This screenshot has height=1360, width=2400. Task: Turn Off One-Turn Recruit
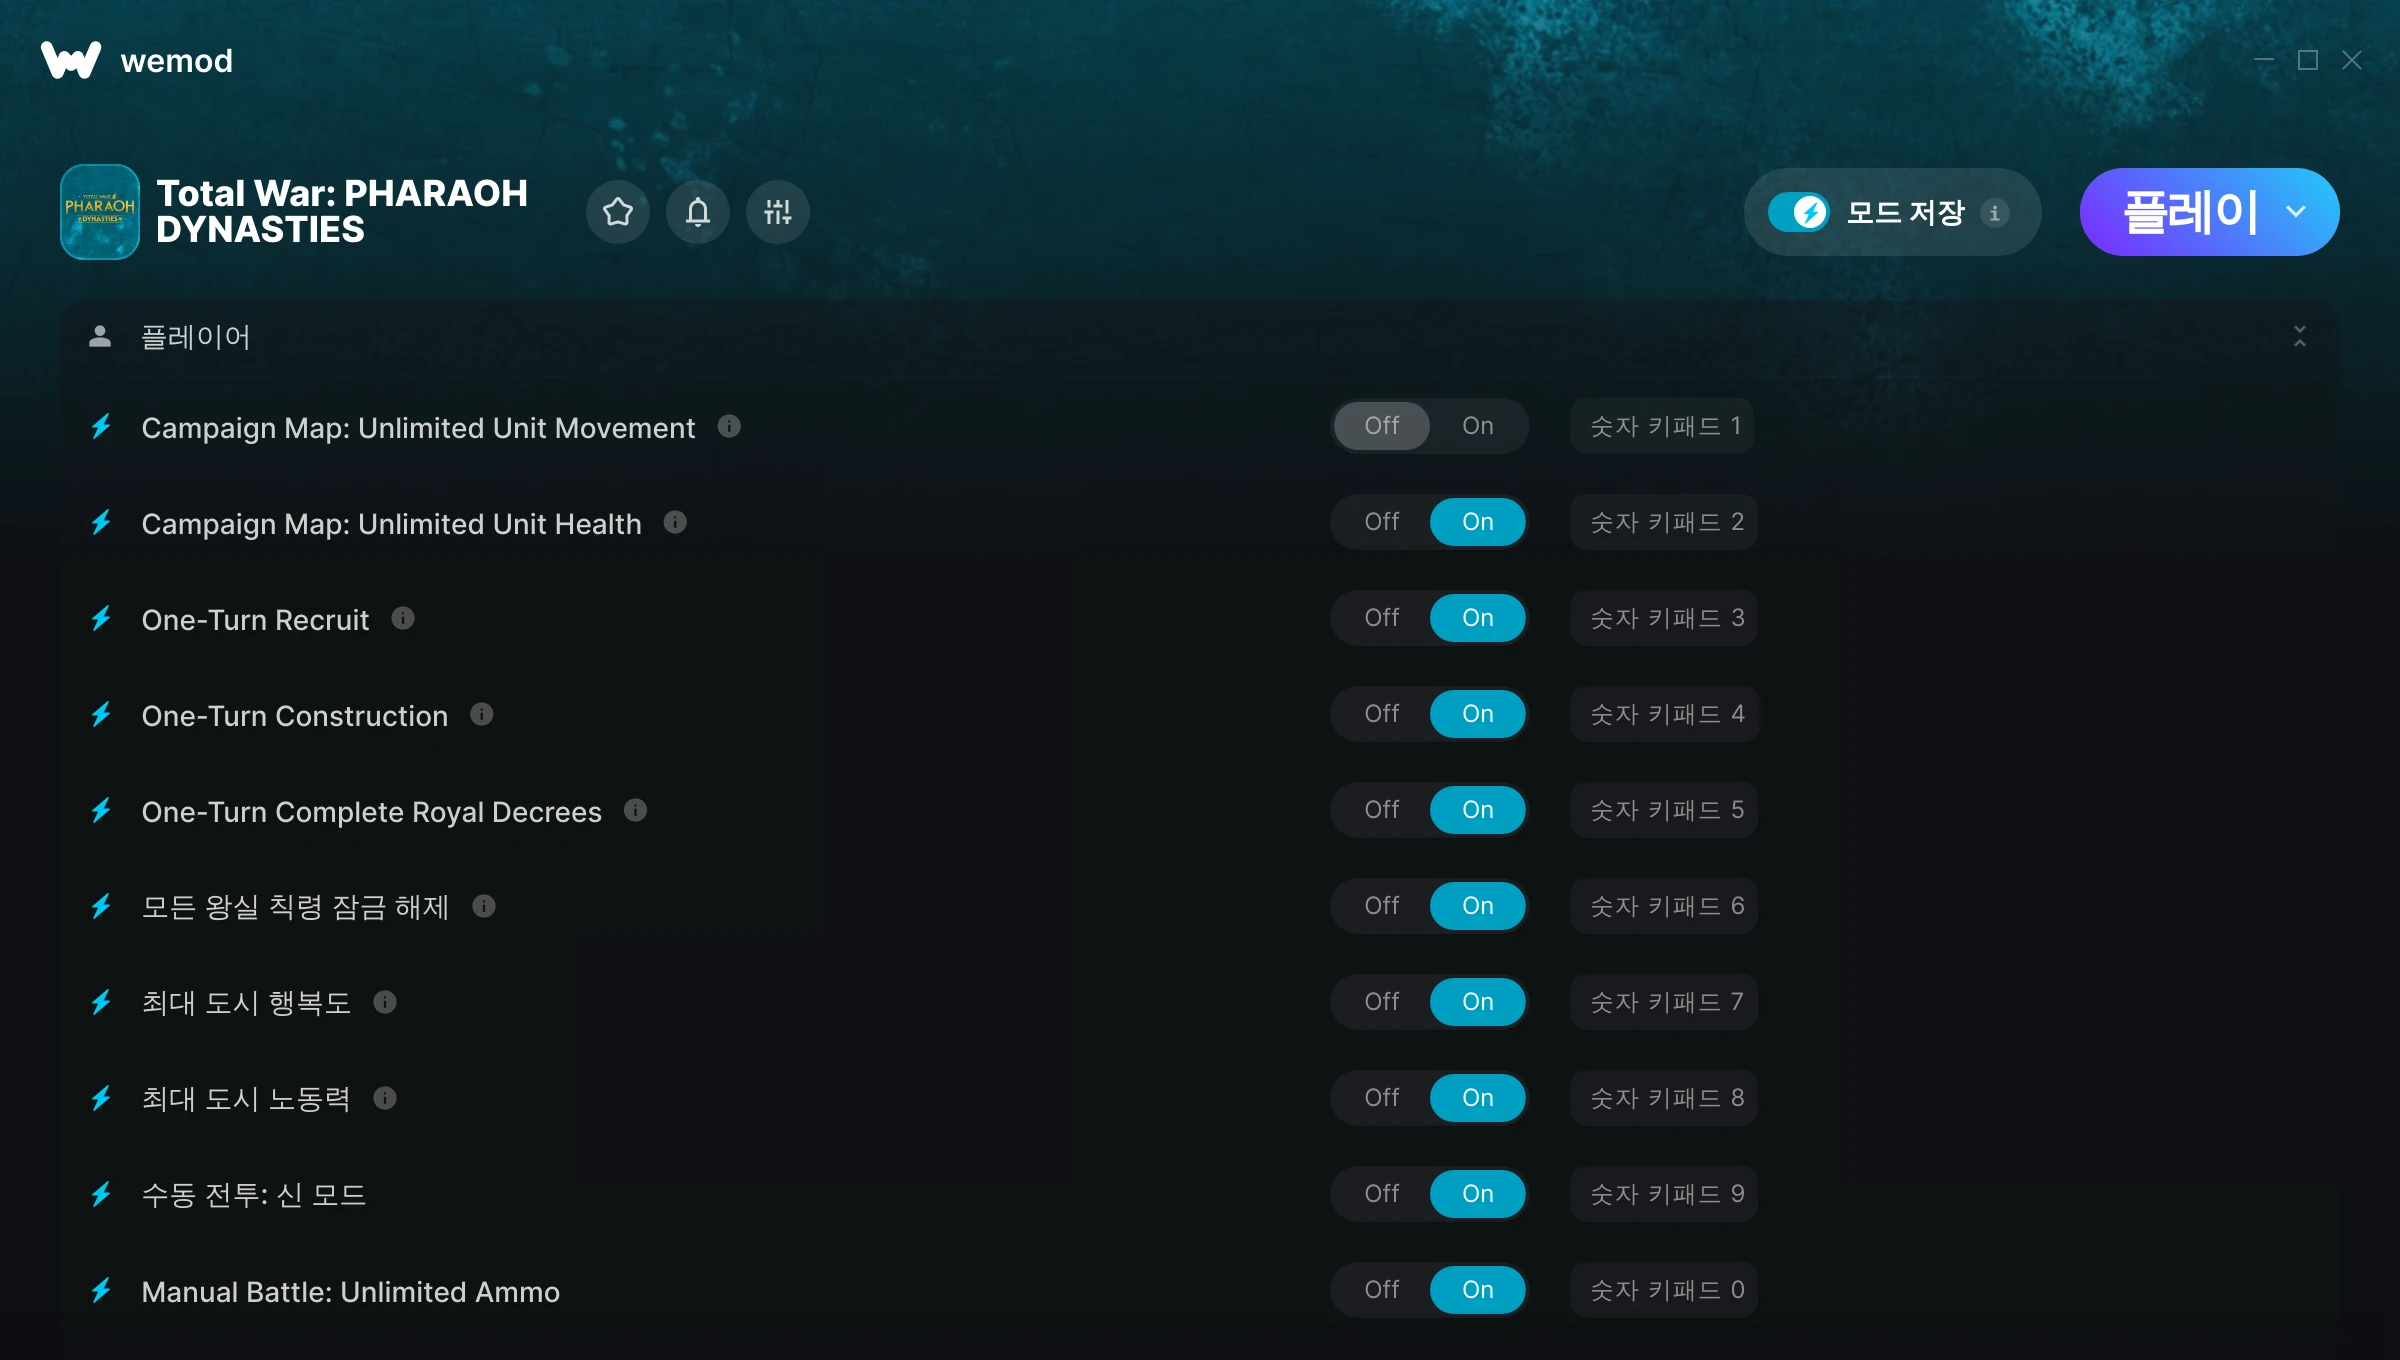[x=1382, y=618]
